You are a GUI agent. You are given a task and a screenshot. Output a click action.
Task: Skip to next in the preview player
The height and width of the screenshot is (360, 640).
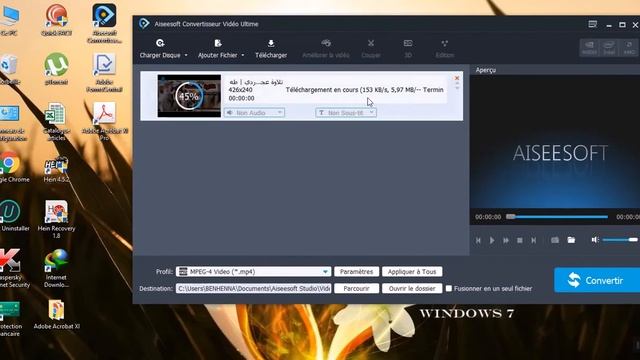click(x=533, y=240)
